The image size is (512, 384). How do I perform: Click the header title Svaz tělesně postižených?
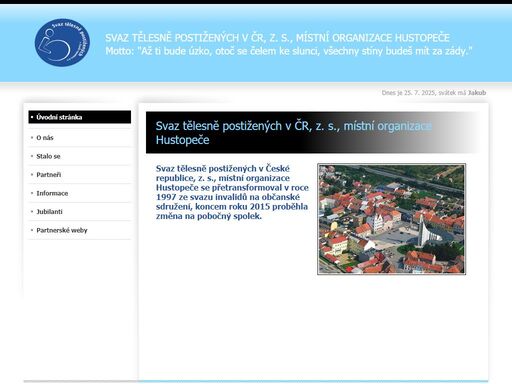coord(277,38)
